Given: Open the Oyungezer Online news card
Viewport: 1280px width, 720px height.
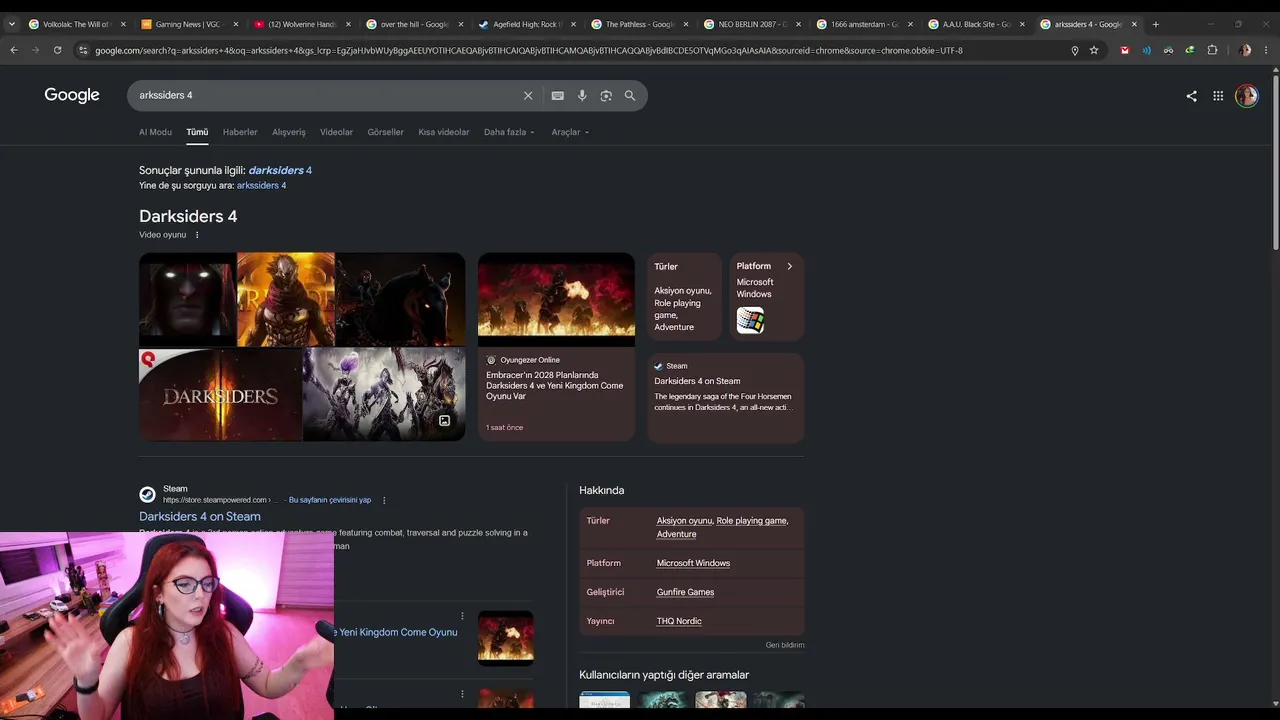Looking at the screenshot, I should click(x=556, y=347).
